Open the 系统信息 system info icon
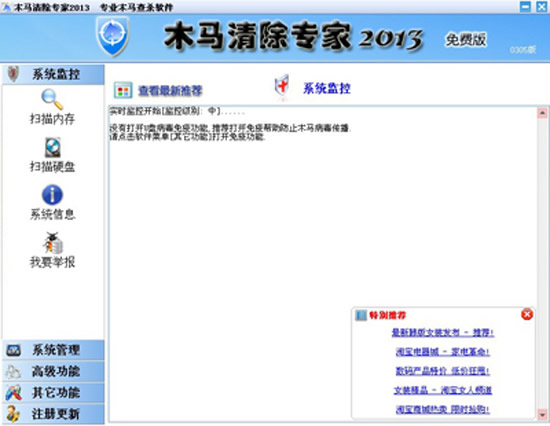 point(52,202)
